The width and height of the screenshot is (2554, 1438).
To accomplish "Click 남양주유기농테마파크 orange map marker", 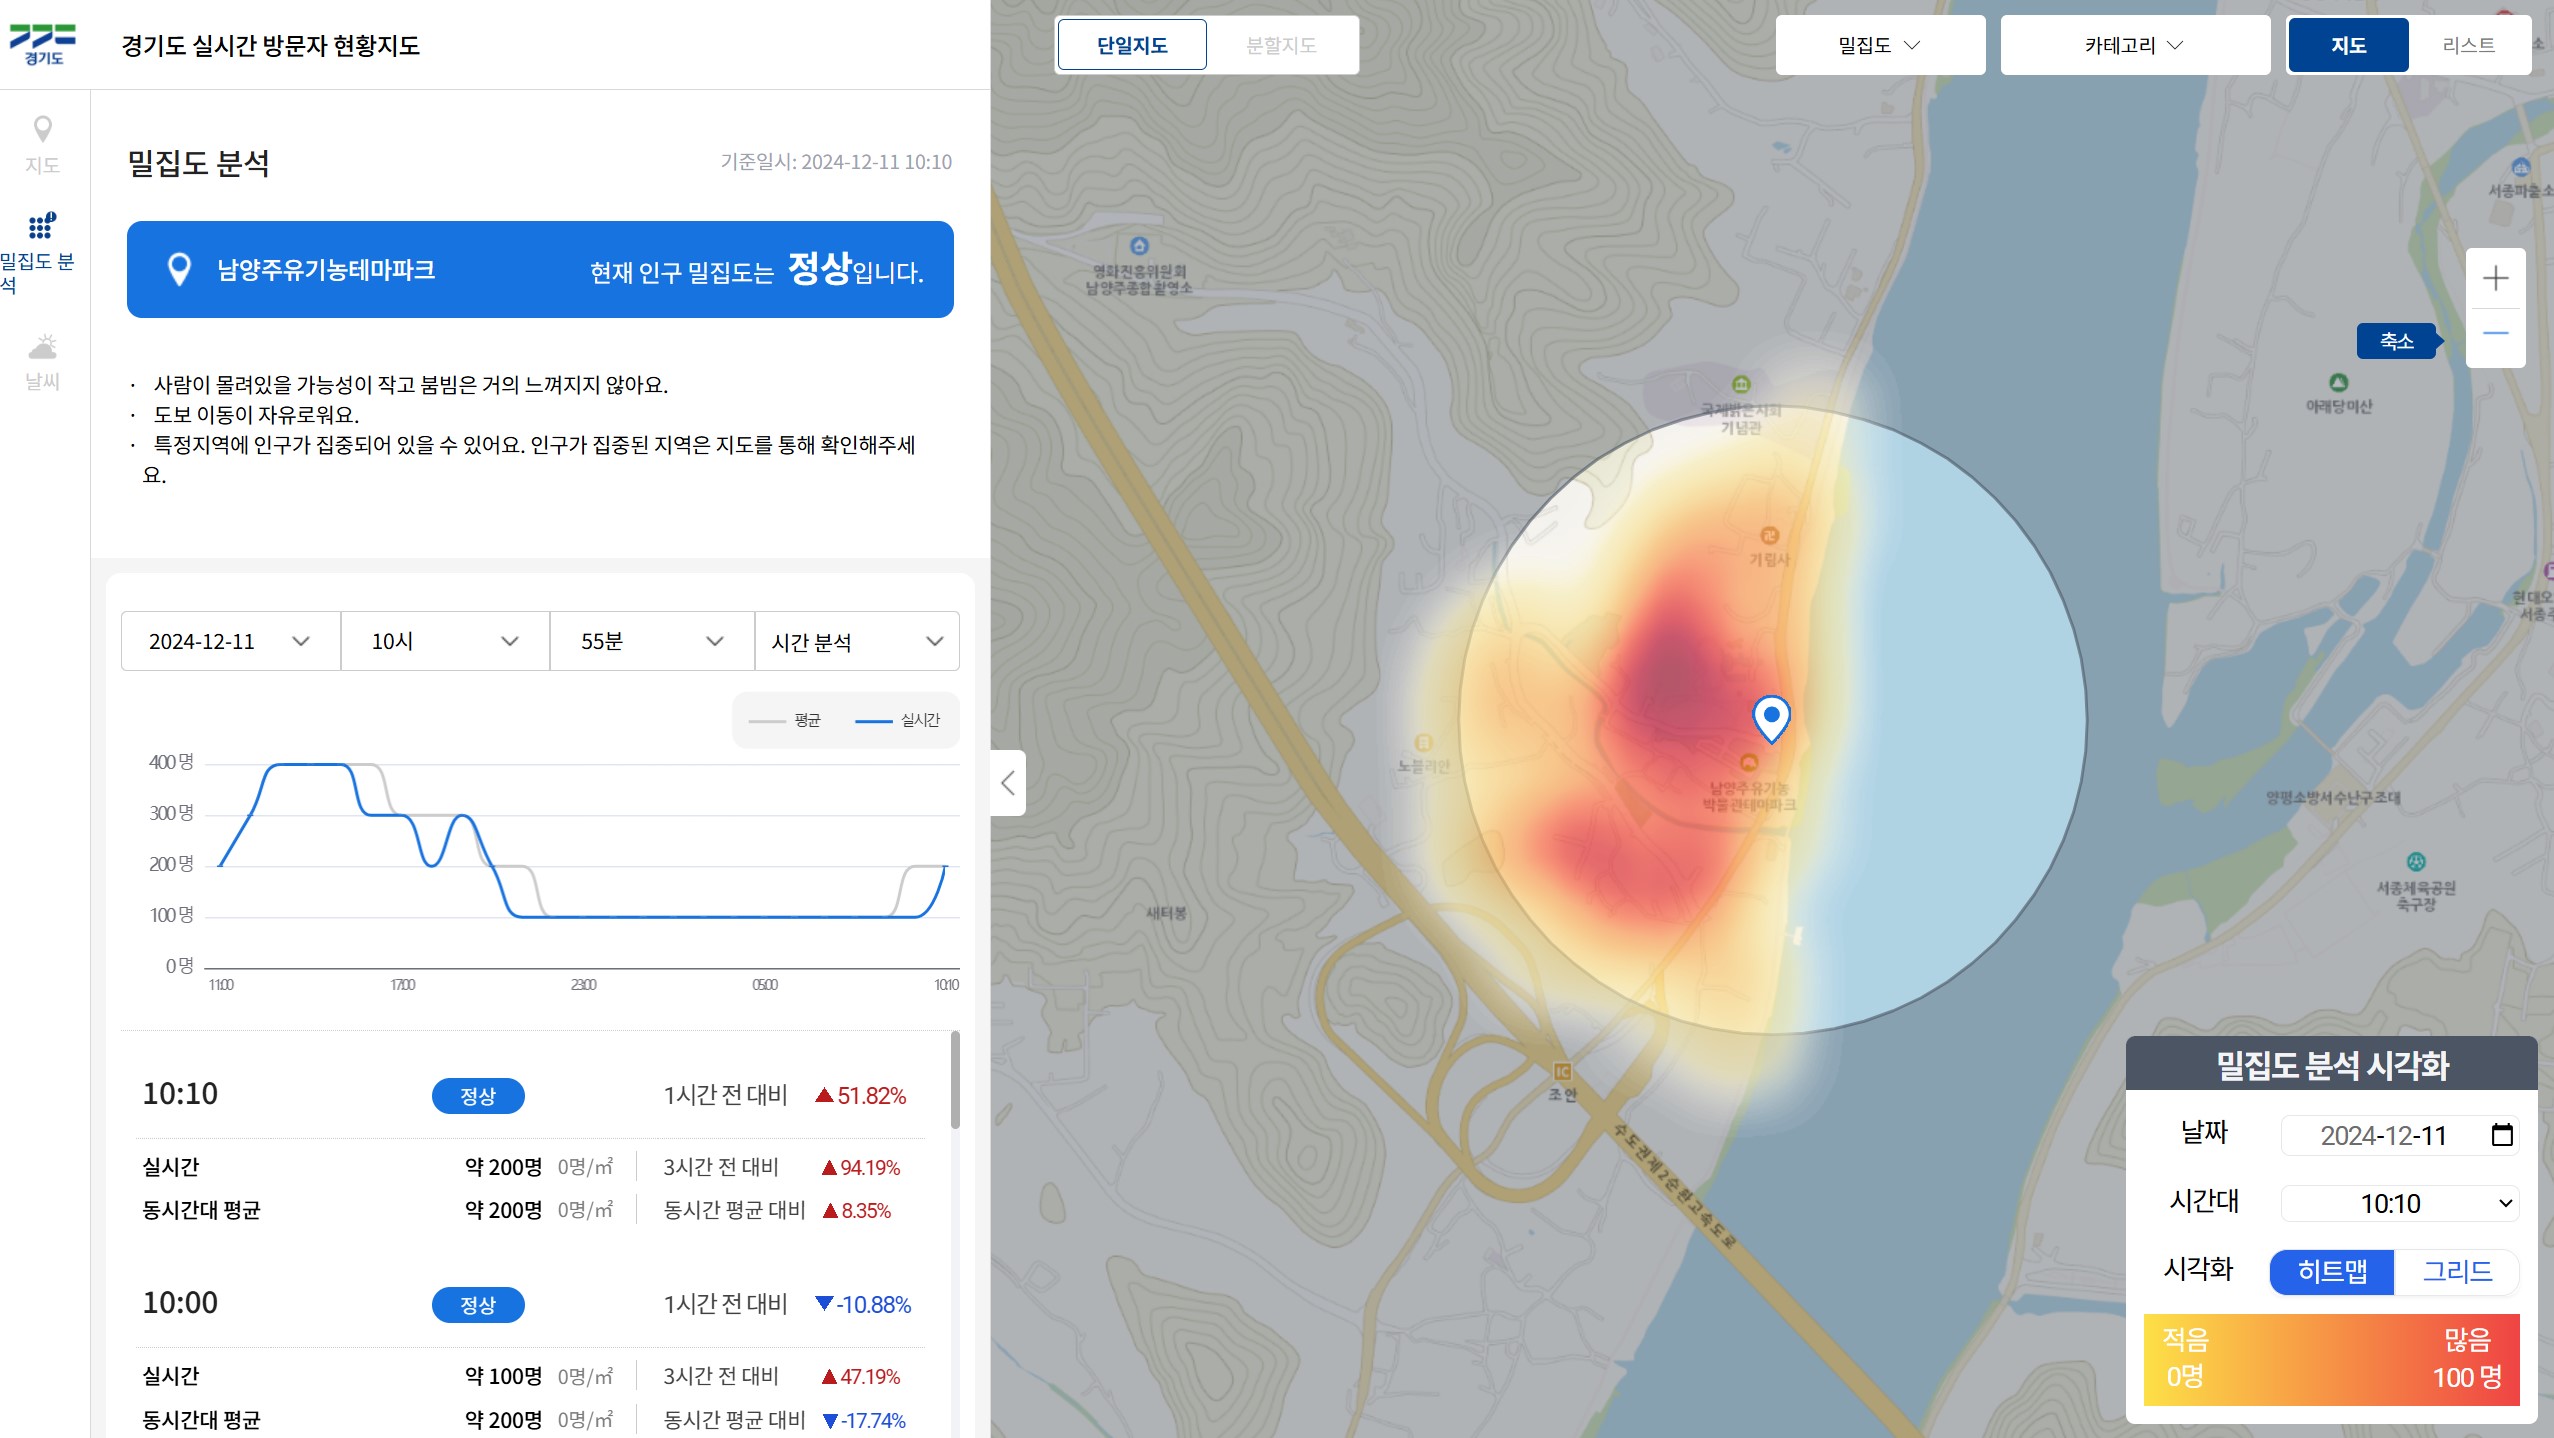I will point(1748,762).
